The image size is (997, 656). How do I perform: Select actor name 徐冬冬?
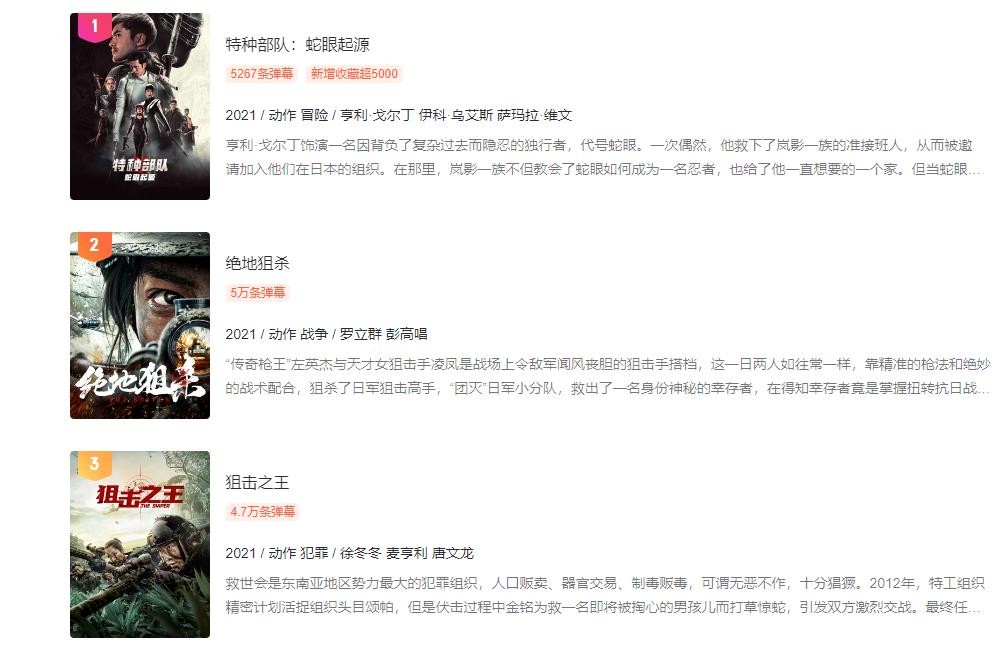pyautogui.click(x=361, y=553)
